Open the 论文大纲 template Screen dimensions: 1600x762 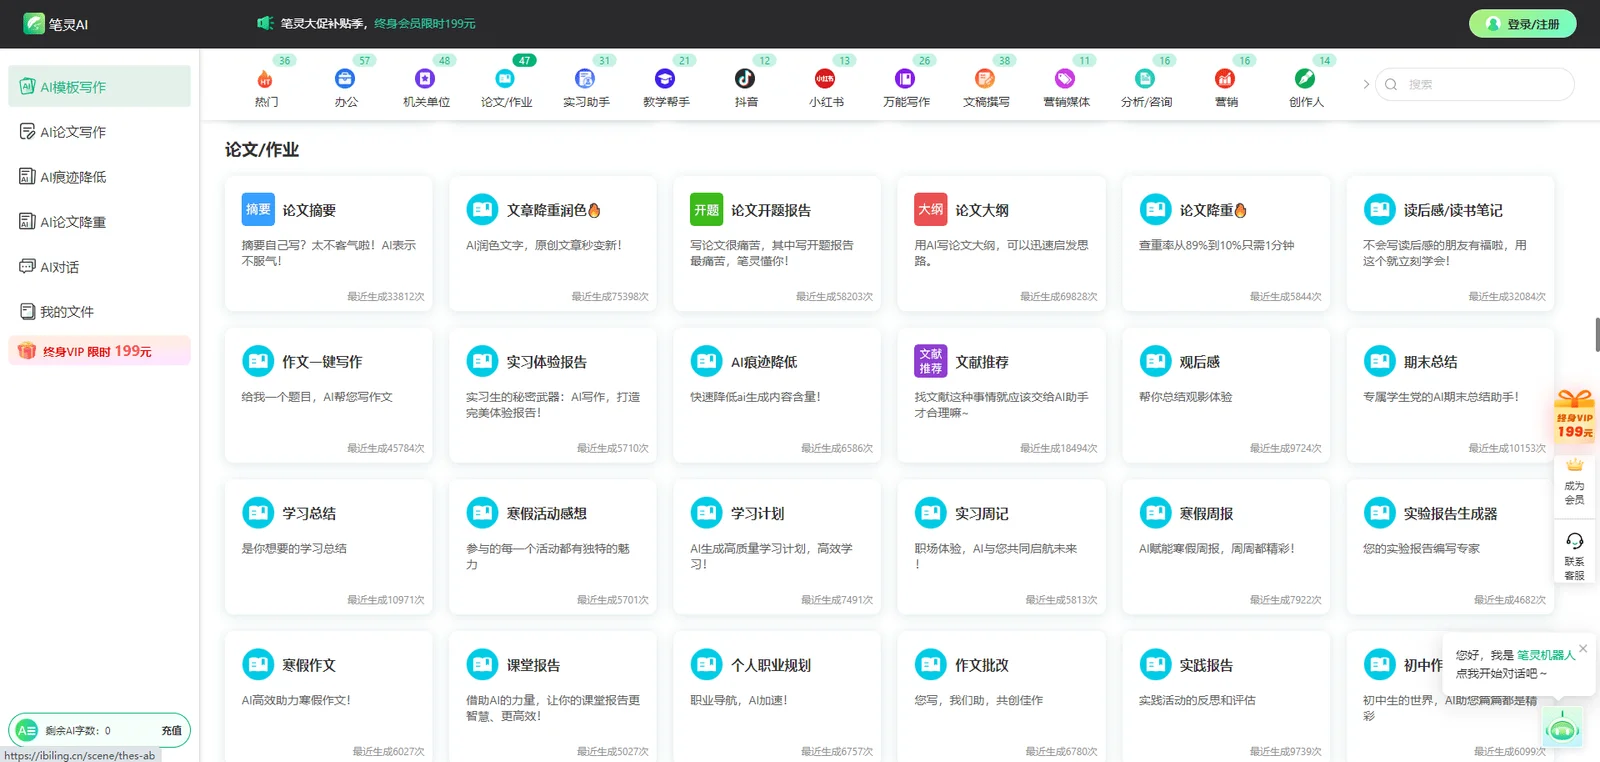pyautogui.click(x=1002, y=243)
